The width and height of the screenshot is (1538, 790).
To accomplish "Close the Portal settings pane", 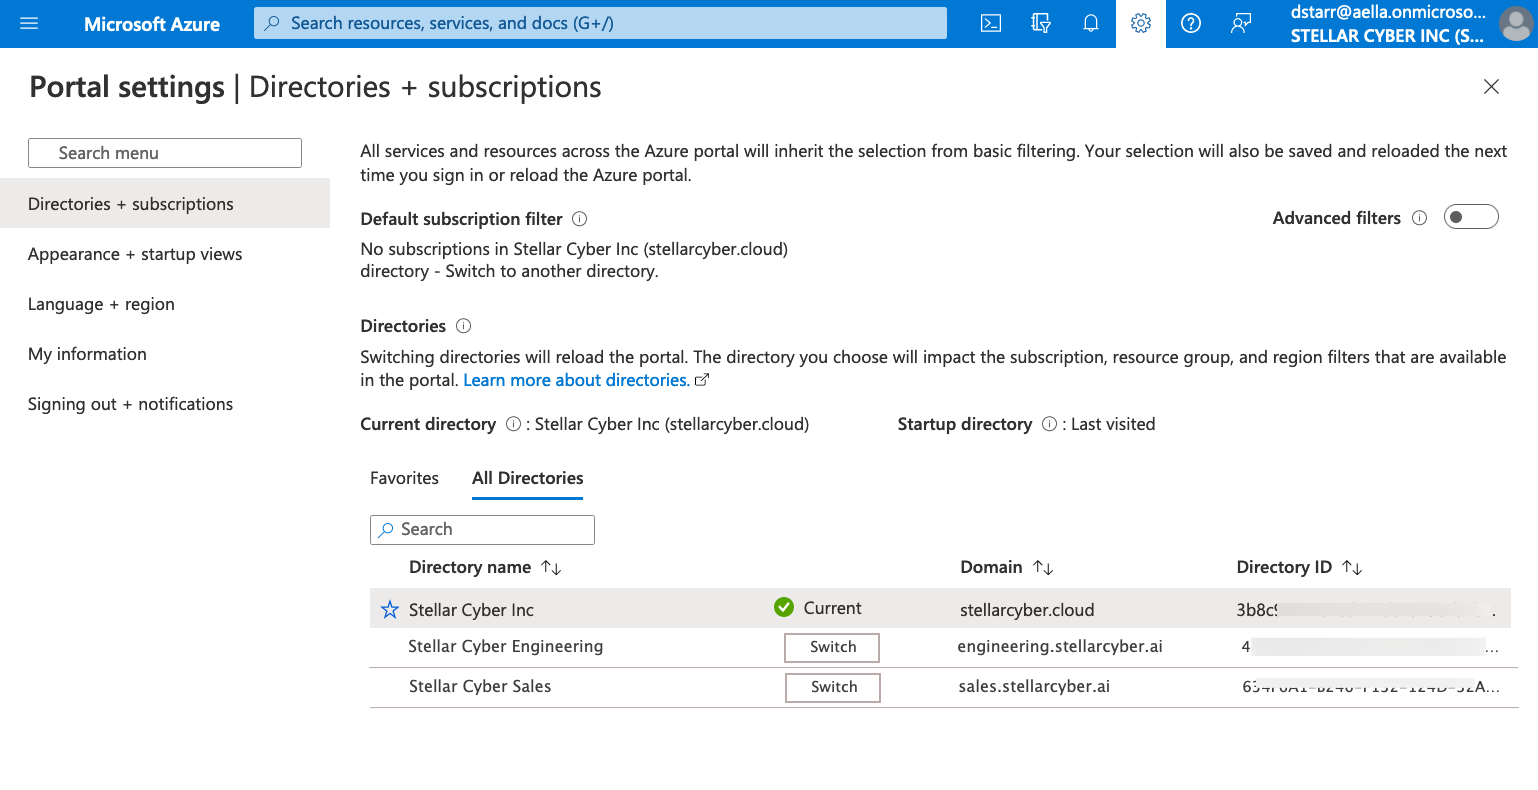I will click(1491, 87).
